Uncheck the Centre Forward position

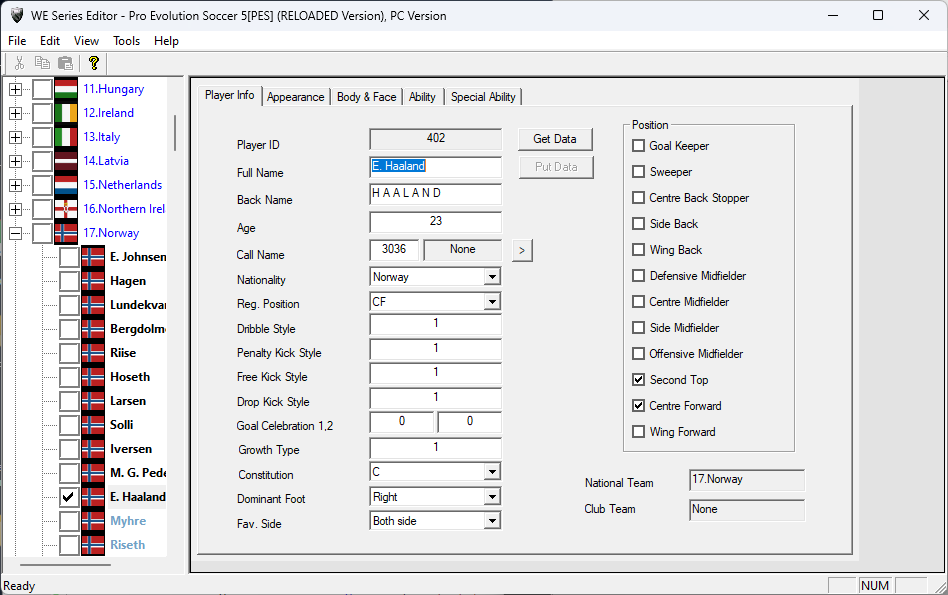(638, 406)
